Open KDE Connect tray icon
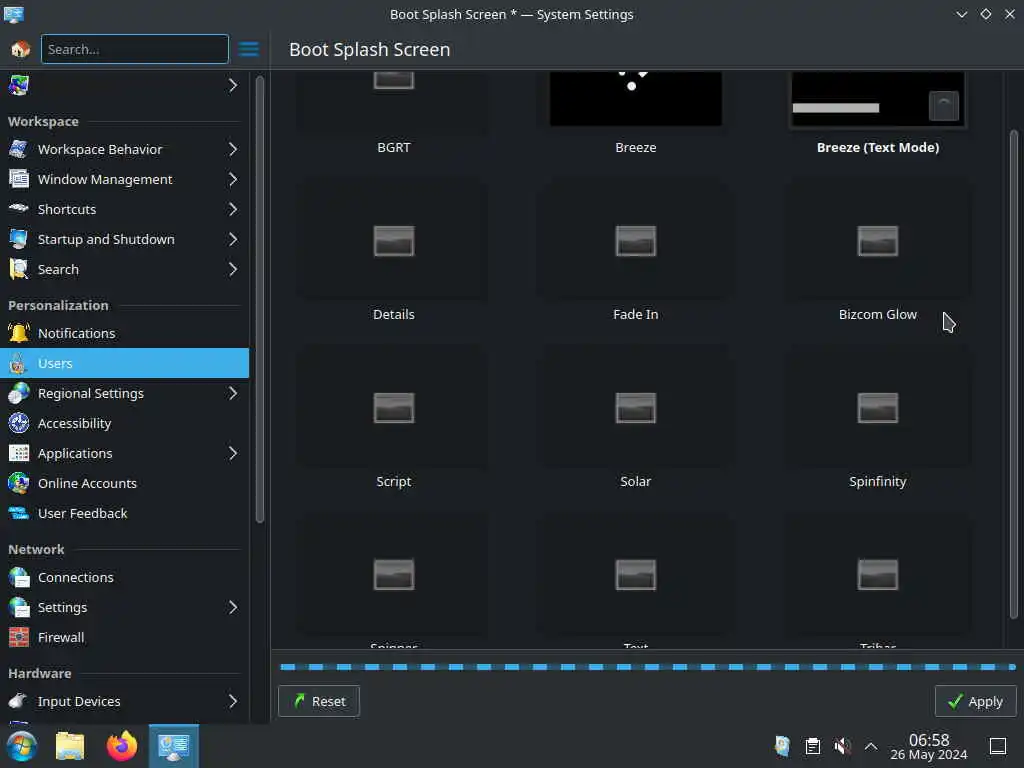1024x768 pixels. (782, 746)
